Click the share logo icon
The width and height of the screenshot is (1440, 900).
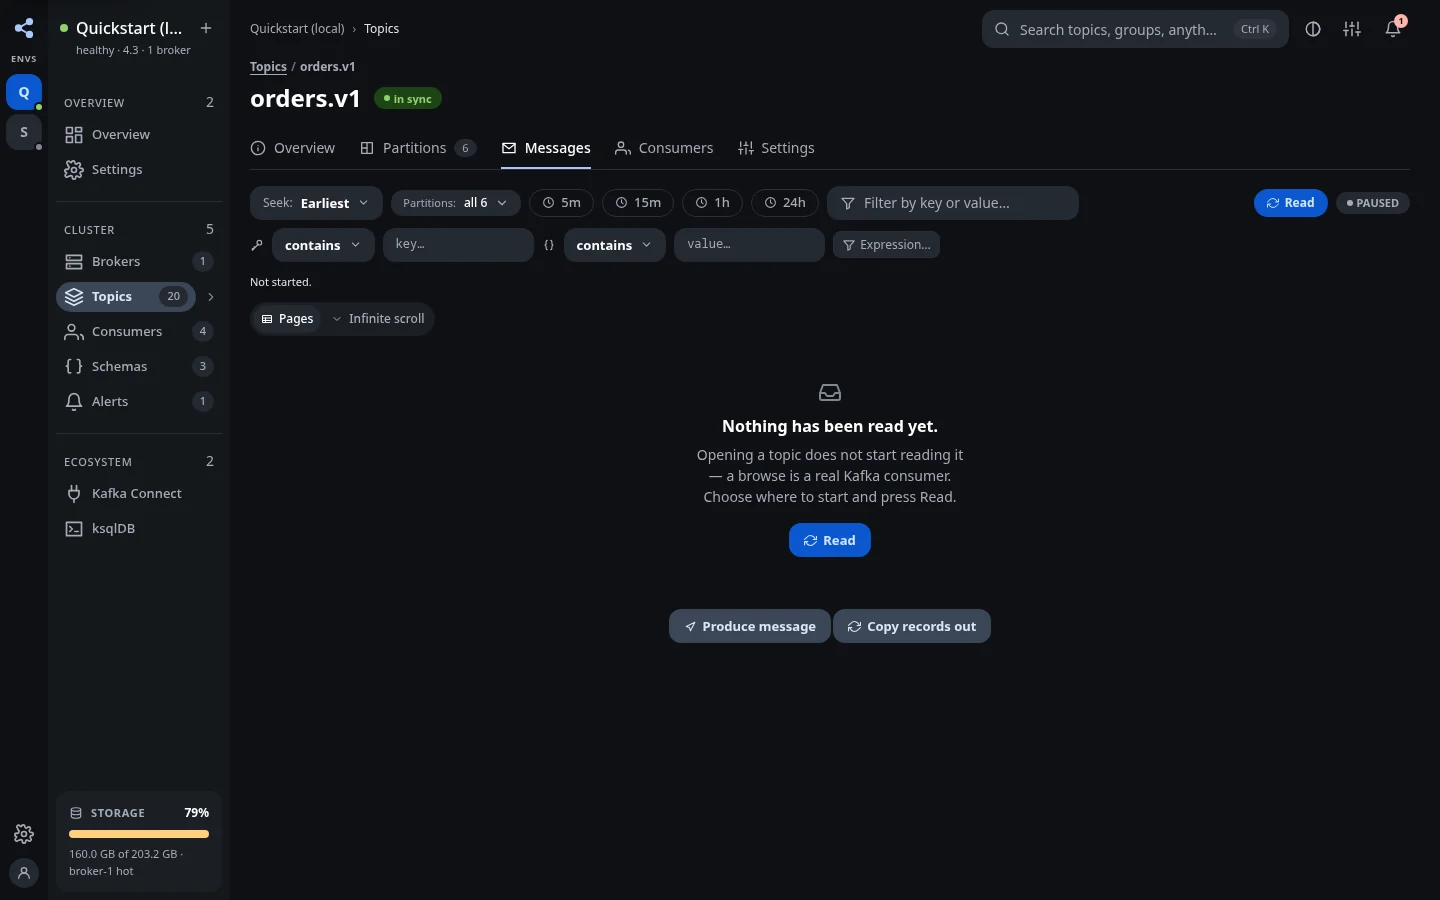[x=24, y=28]
